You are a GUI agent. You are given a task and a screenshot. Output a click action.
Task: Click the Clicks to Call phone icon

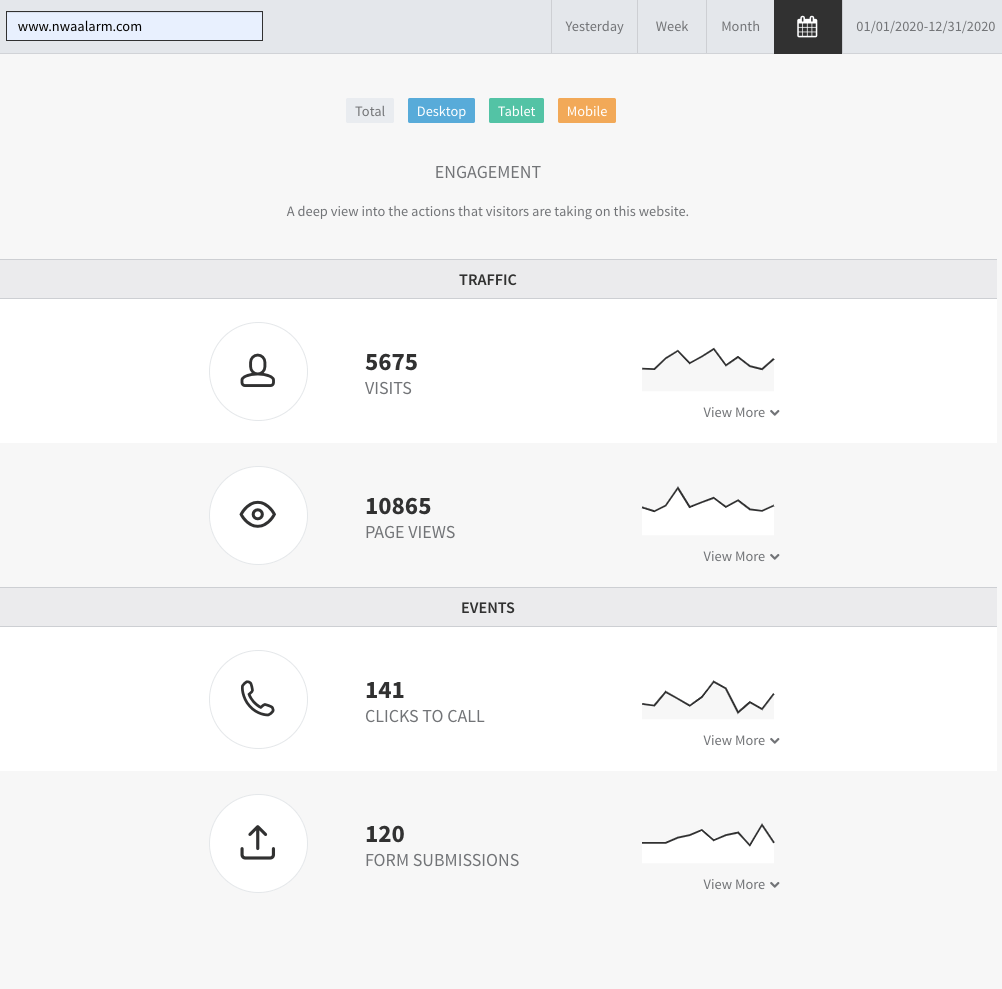[x=258, y=699]
